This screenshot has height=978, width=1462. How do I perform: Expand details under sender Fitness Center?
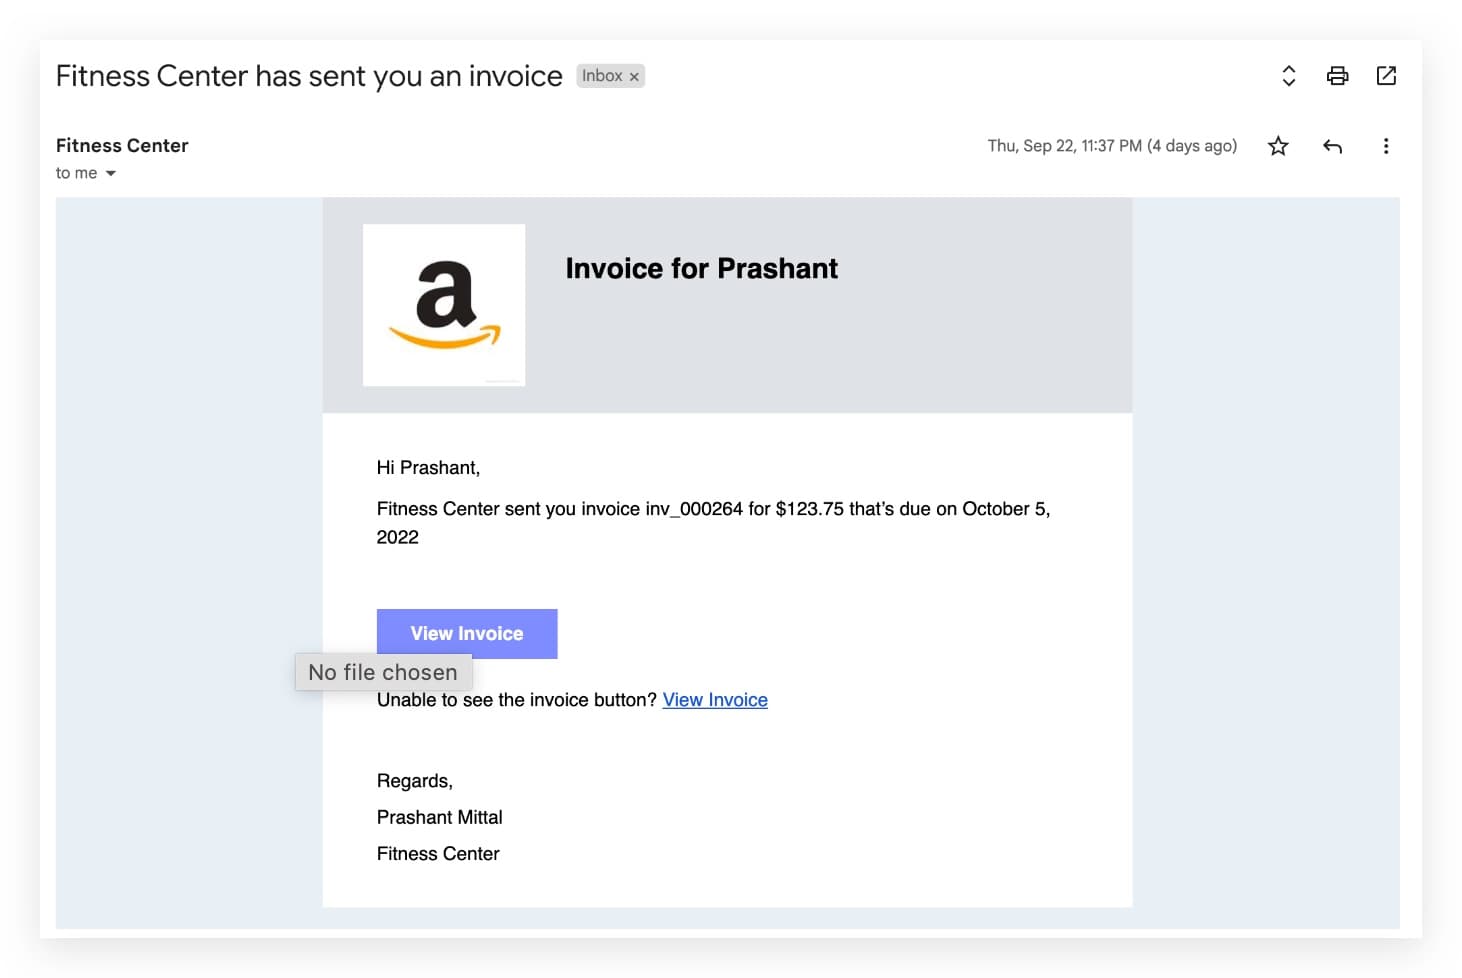tap(87, 172)
